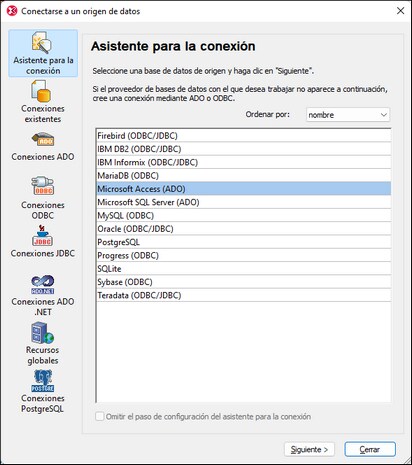Viewport: 412px width, 465px height.
Task: Click the Siguiente > button
Action: click(309, 449)
